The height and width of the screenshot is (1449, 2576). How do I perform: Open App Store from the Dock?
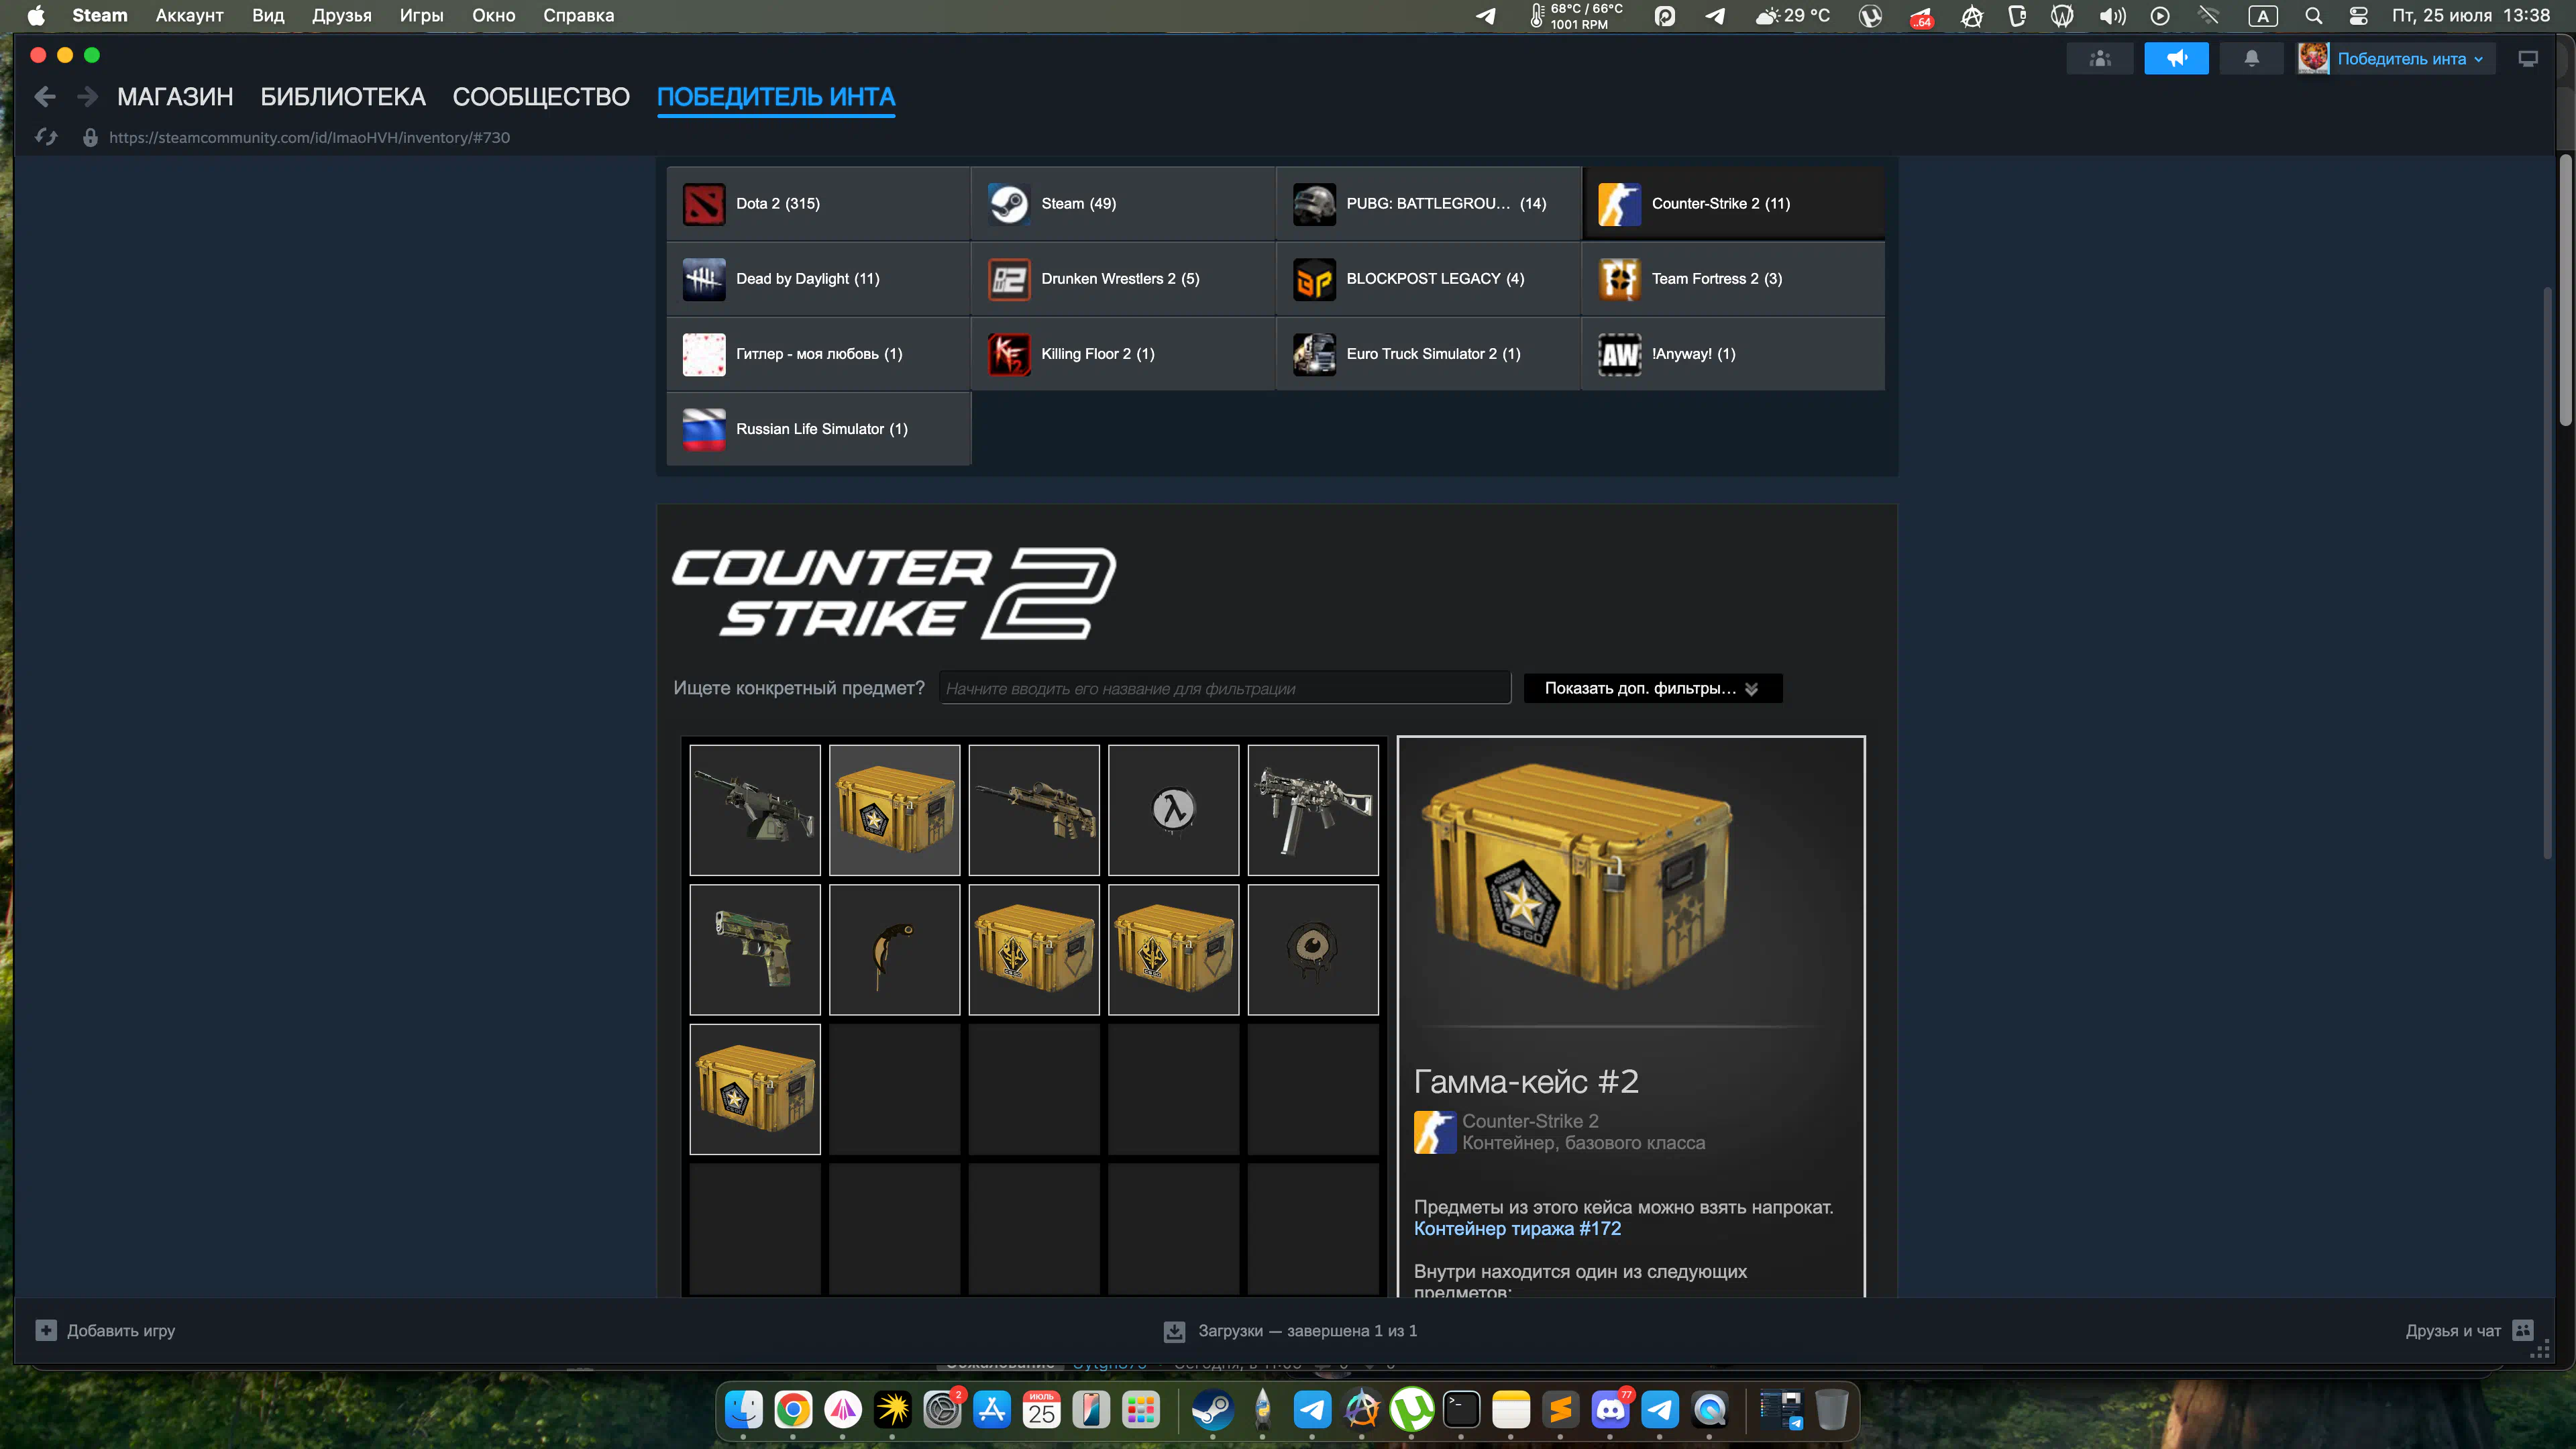(992, 1410)
